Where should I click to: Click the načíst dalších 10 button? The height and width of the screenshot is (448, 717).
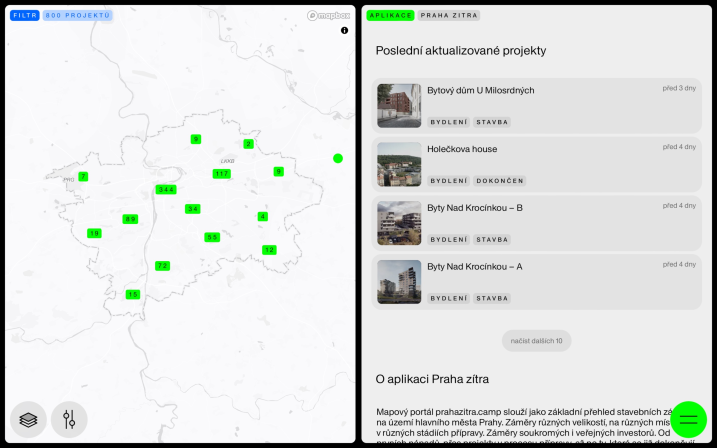pyautogui.click(x=536, y=341)
